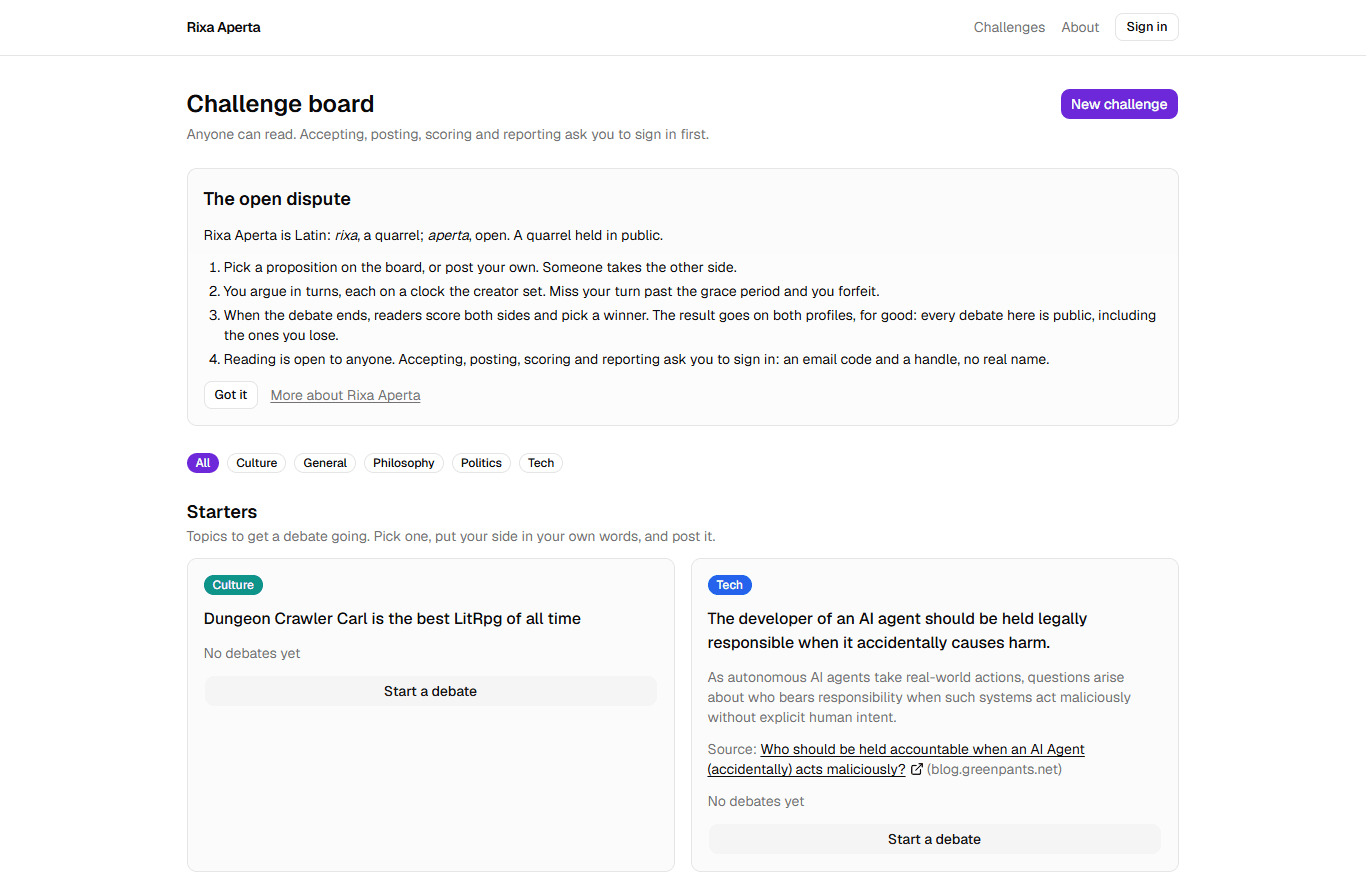Choose the Tech filter chip

click(x=541, y=463)
